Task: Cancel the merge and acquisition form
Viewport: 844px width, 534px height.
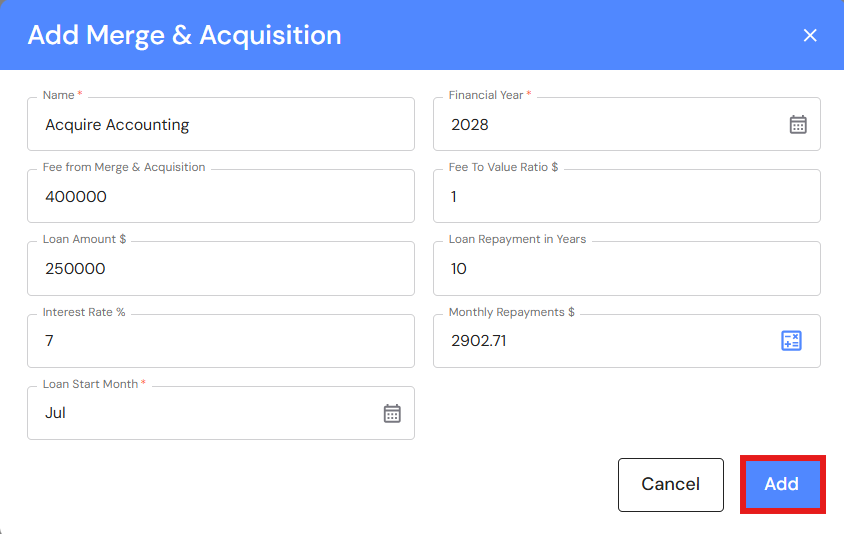Action: 670,484
